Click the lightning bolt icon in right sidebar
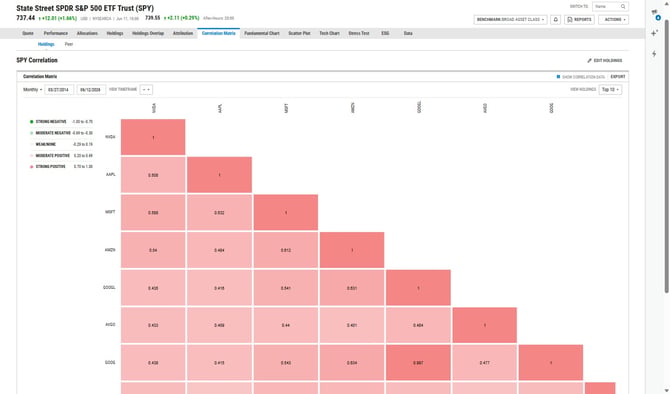Image resolution: width=670 pixels, height=394 pixels. click(x=654, y=54)
